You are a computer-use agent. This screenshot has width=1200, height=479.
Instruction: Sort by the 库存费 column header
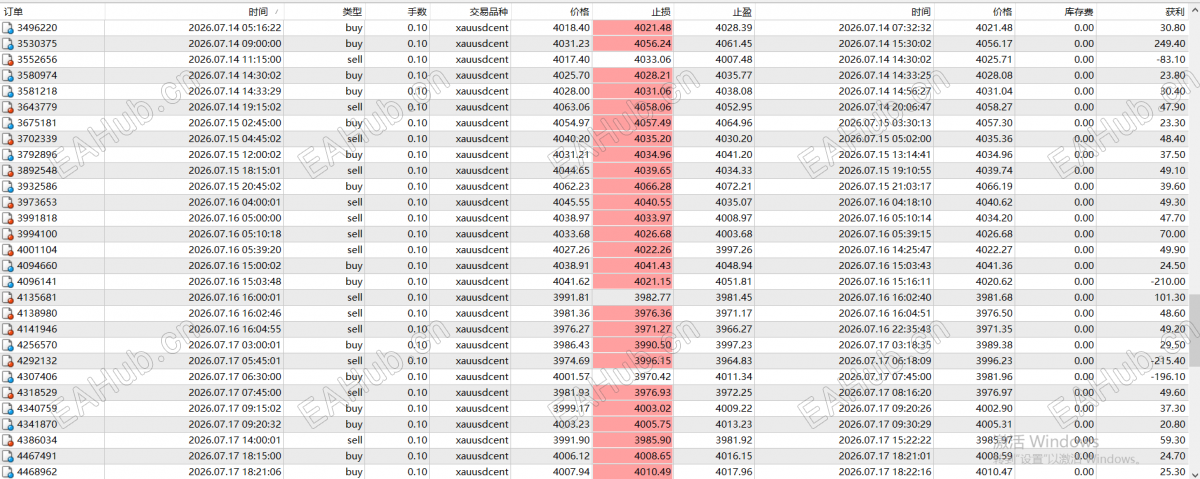coord(1078,11)
